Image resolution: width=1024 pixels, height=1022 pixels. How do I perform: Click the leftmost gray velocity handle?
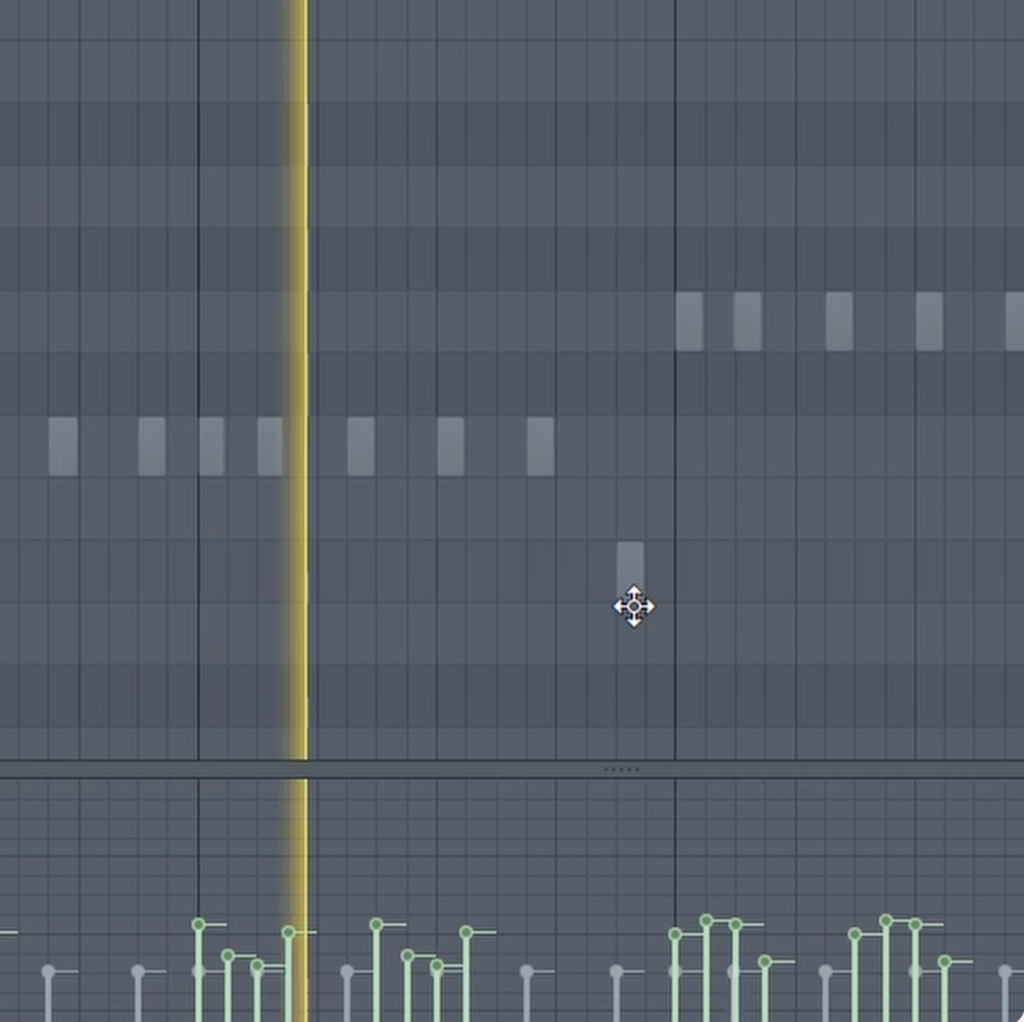[x=48, y=972]
